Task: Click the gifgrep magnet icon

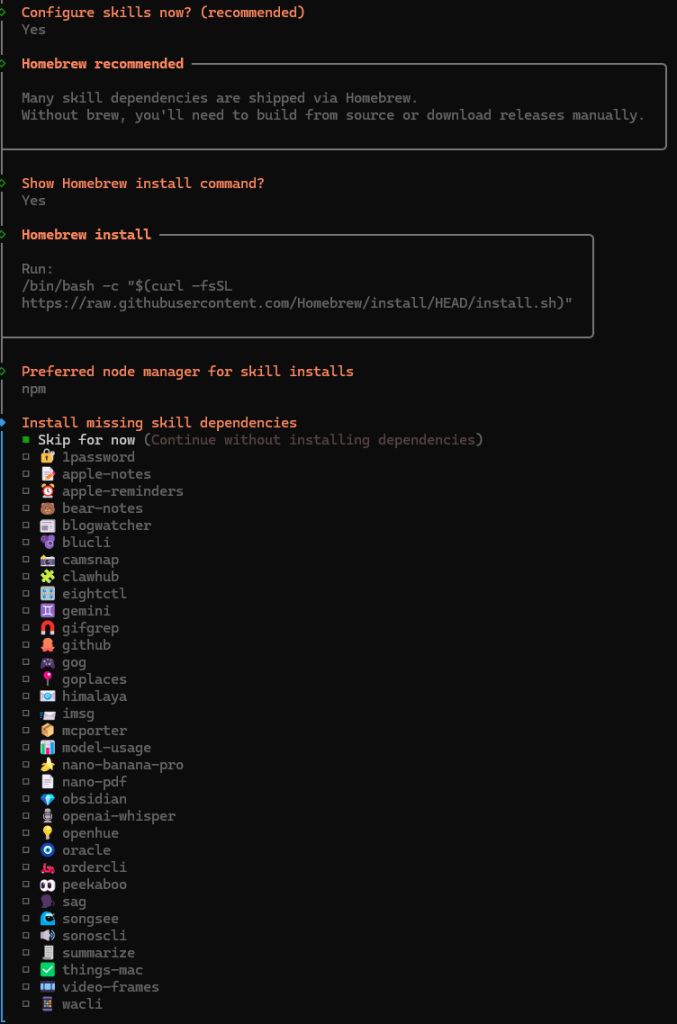Action: click(47, 628)
